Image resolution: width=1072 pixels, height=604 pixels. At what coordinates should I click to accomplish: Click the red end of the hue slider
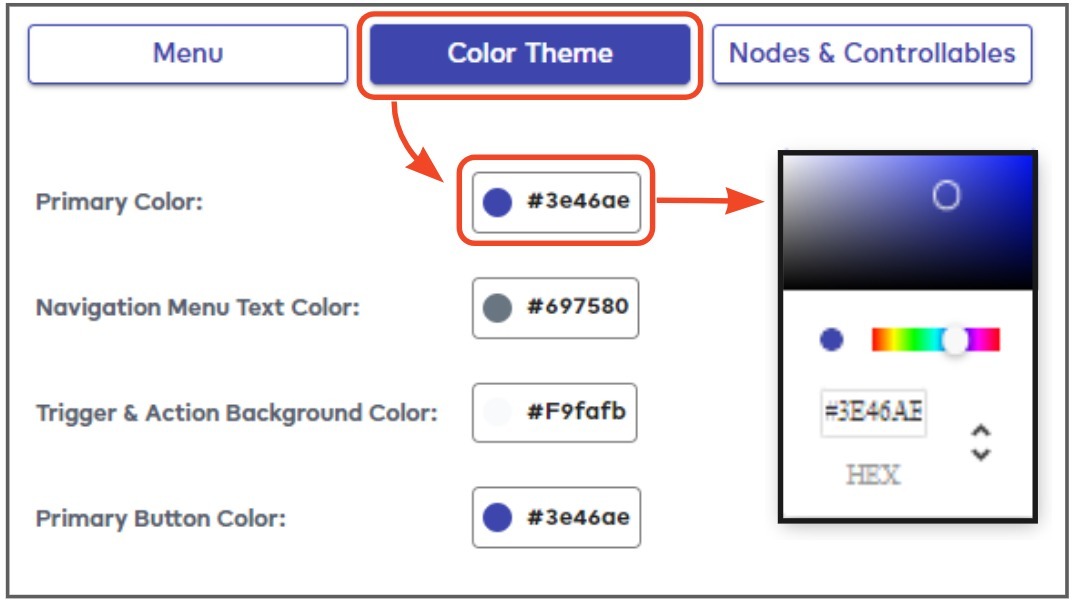[877, 340]
